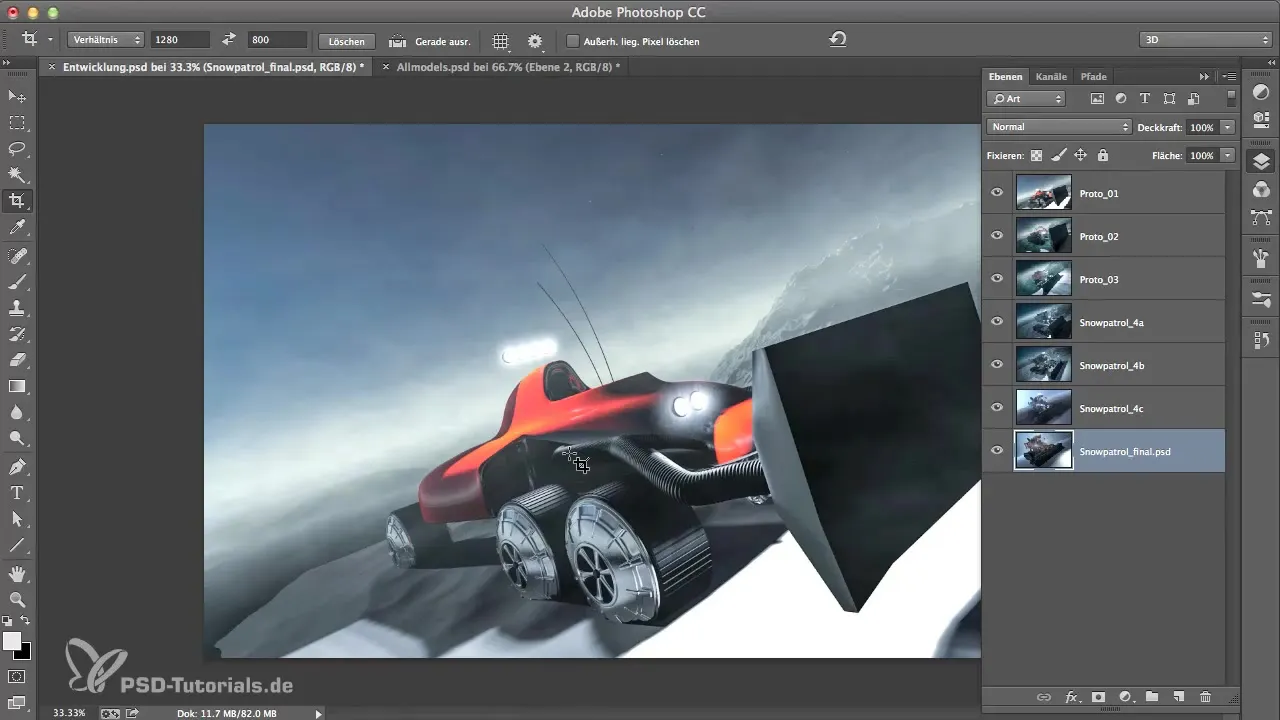Screen dimensions: 1280x720
Task: Open crop overlay grid options
Action: (x=501, y=41)
